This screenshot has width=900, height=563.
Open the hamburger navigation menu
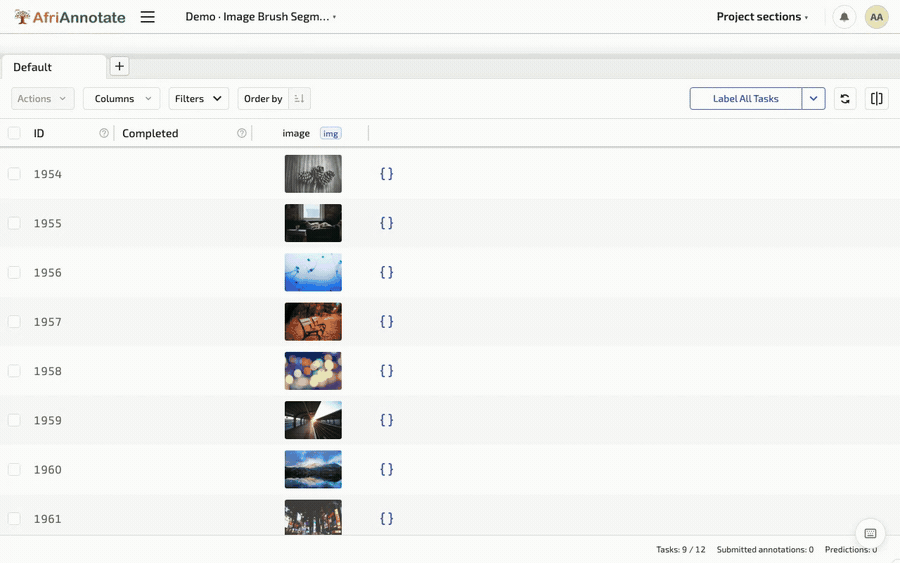tap(148, 17)
